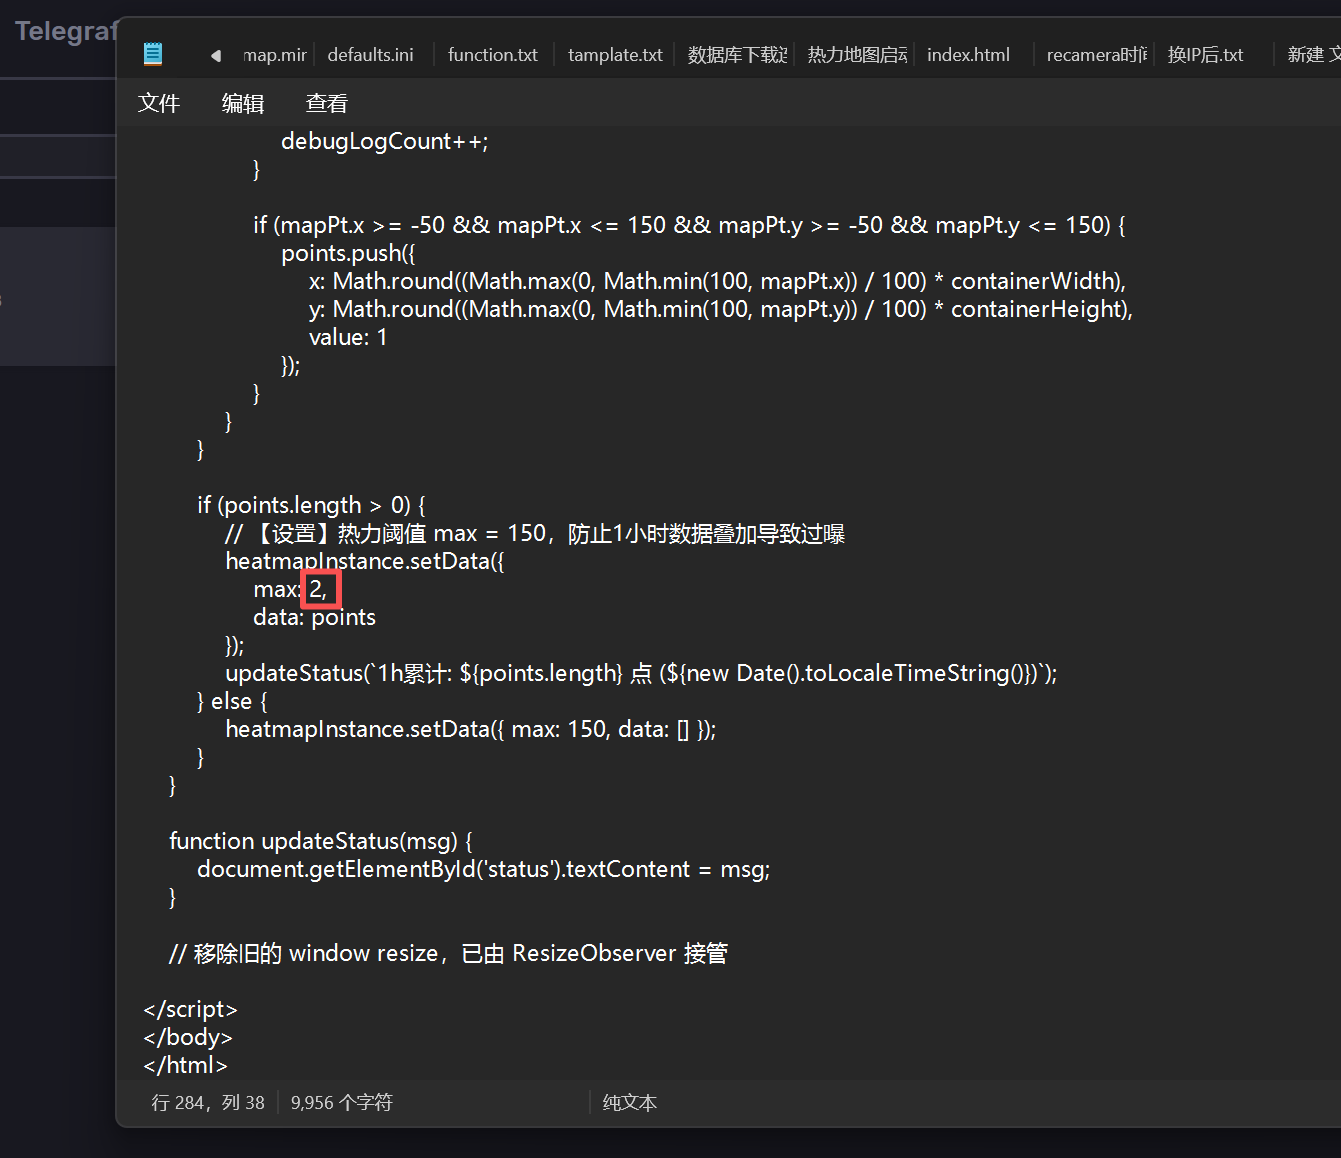Switch to the 换IP后.txt tab
The image size is (1341, 1158).
[1205, 55]
